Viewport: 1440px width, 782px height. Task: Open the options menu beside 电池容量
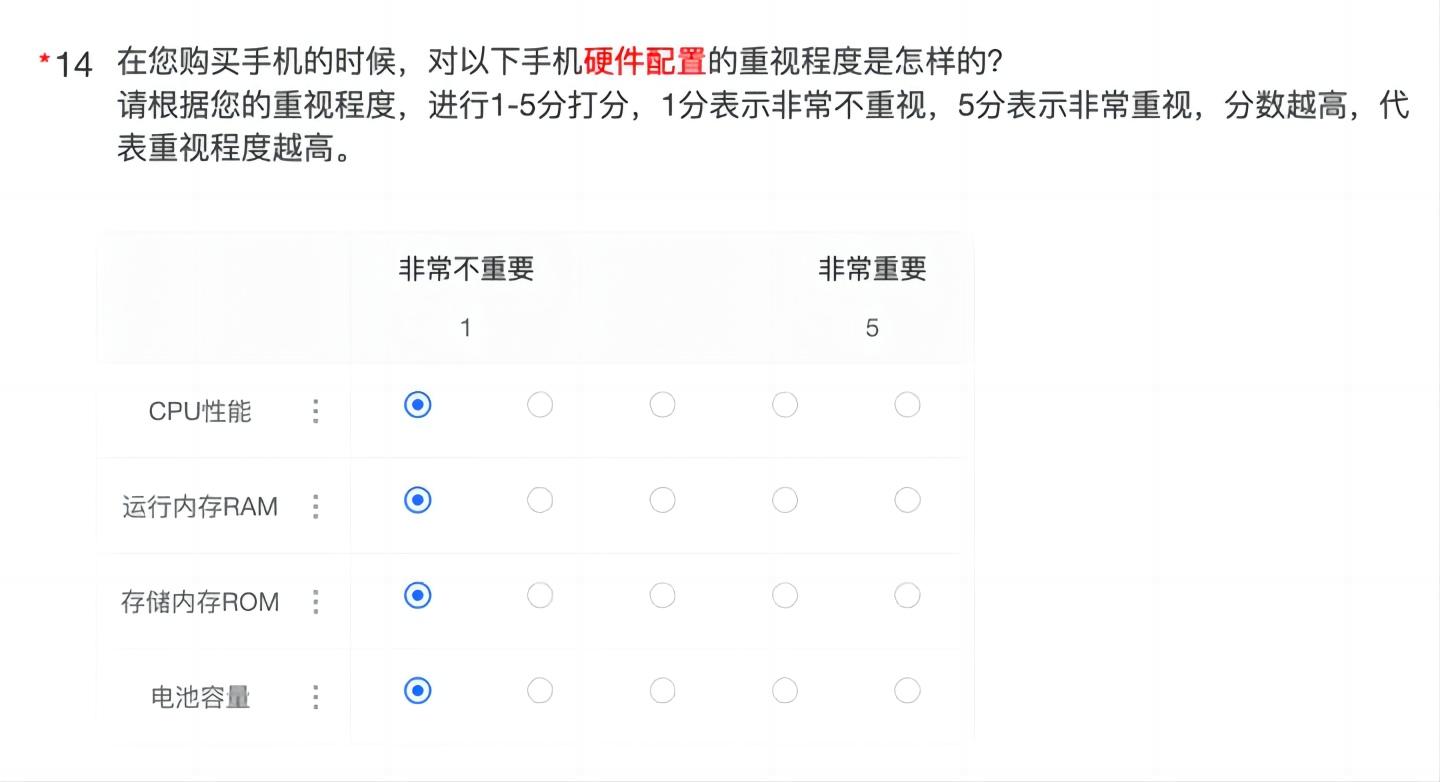(315, 690)
